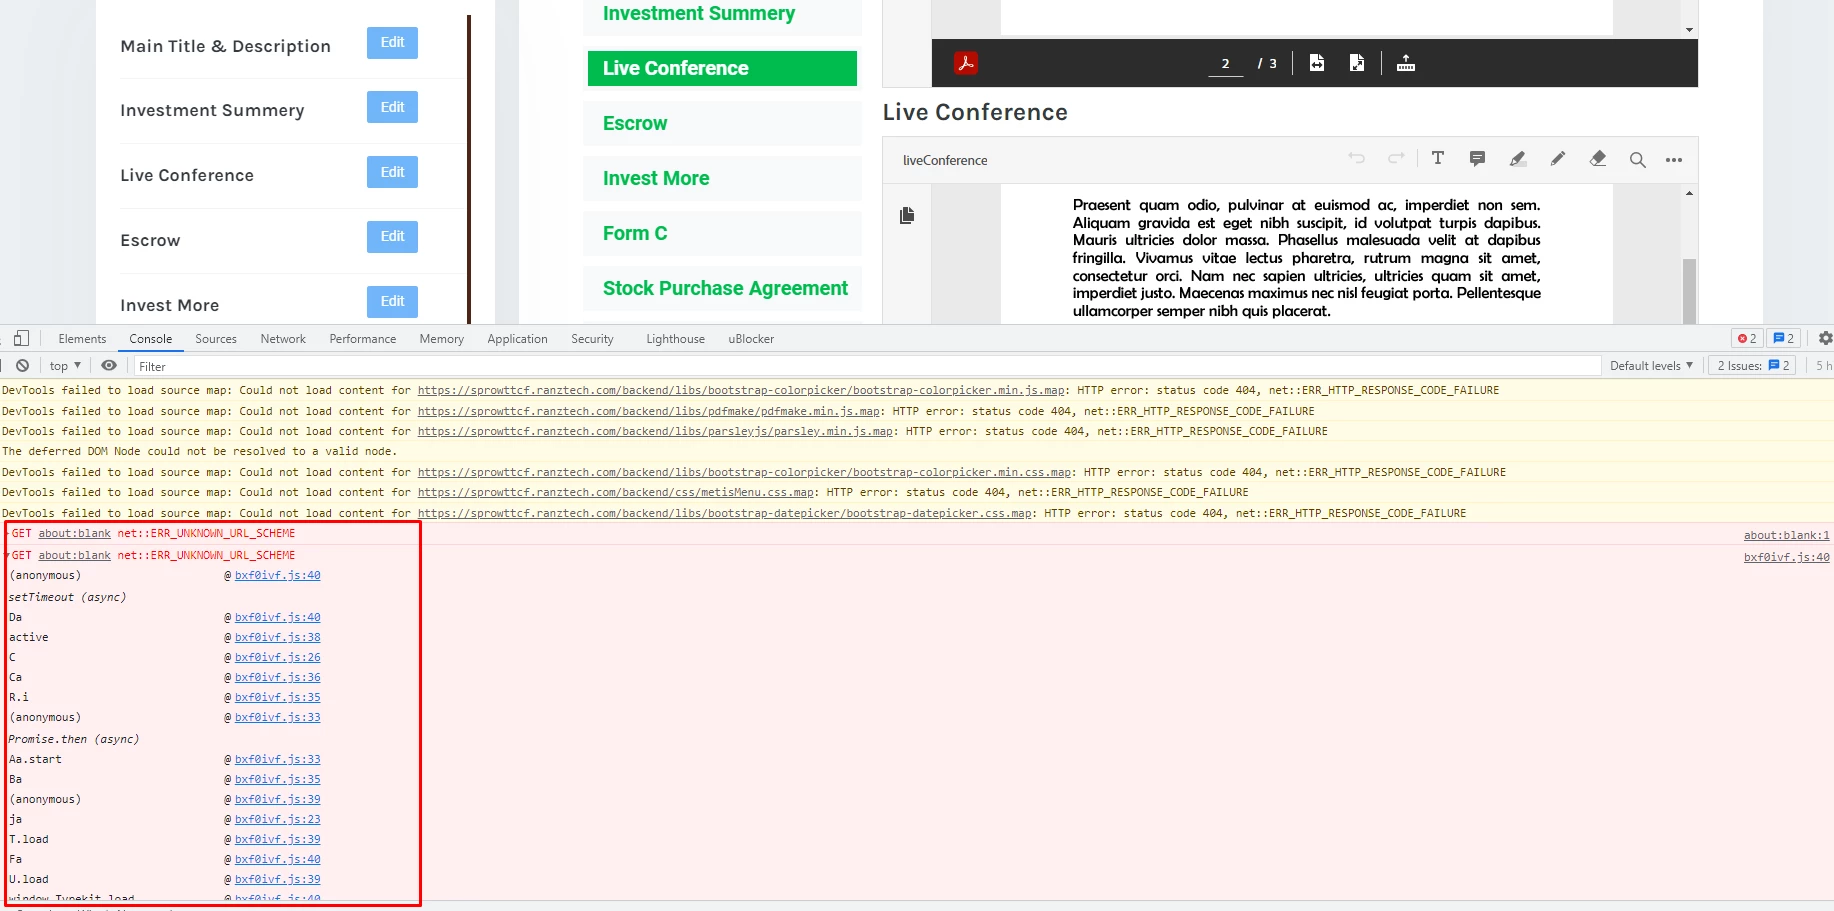Viewport: 1834px width, 911px height.
Task: Open the bxf0ivf.js:40 source link on the right
Action: click(x=1786, y=557)
